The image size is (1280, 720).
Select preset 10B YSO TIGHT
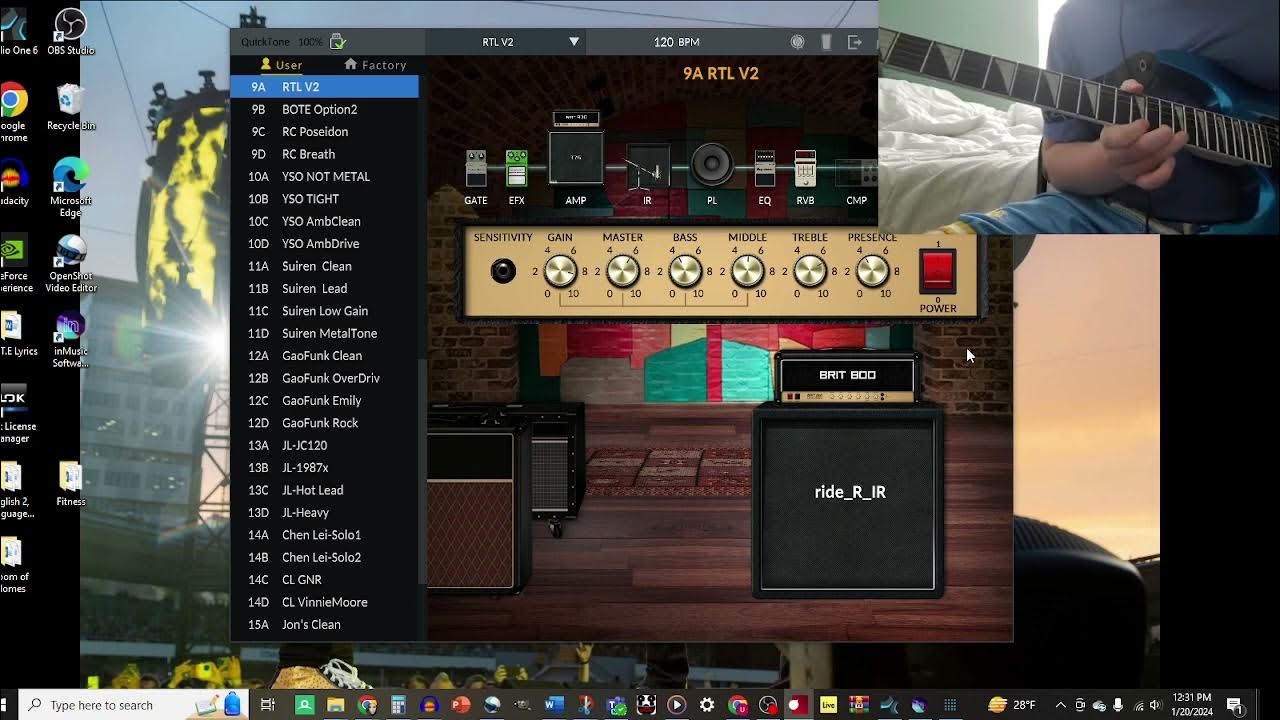pos(324,199)
